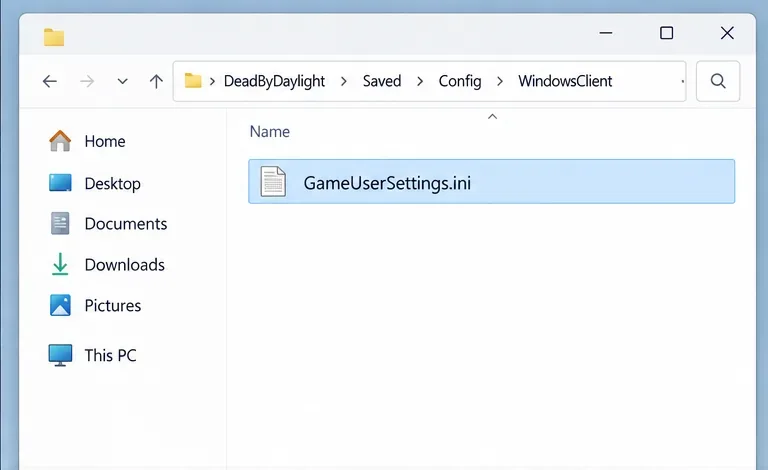Close the File Explorer window
Viewport: 768px width, 470px height.
point(727,33)
